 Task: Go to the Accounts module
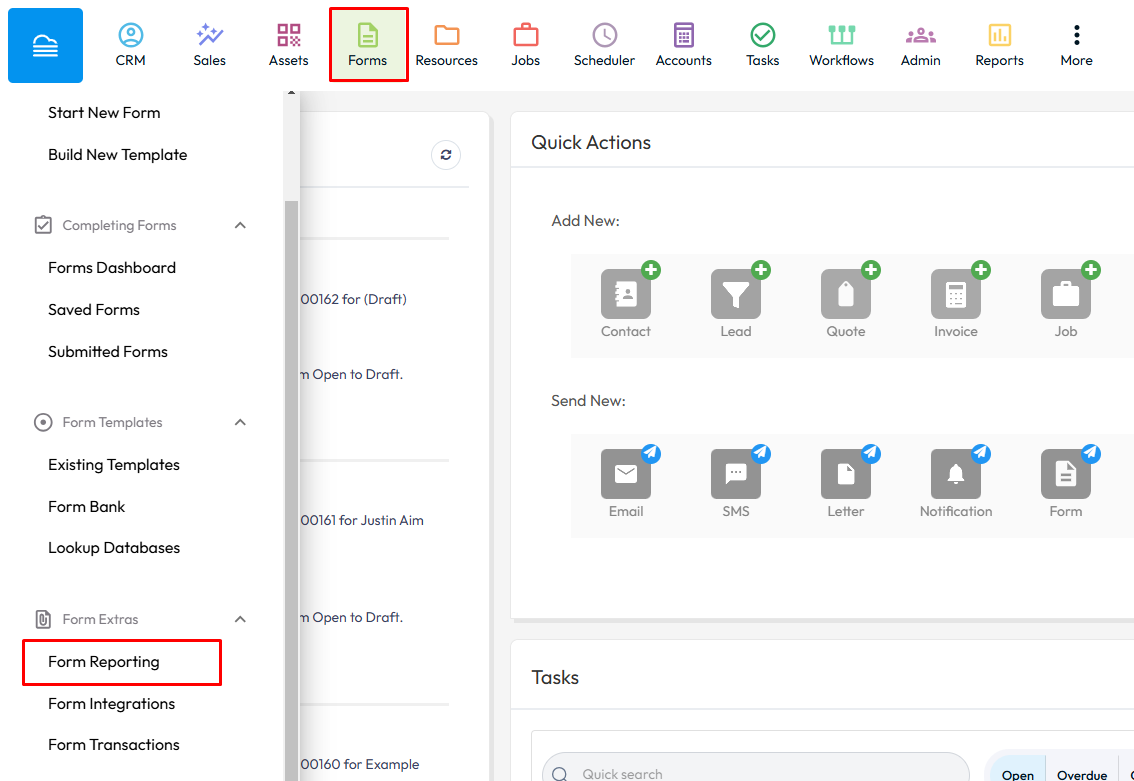click(683, 46)
